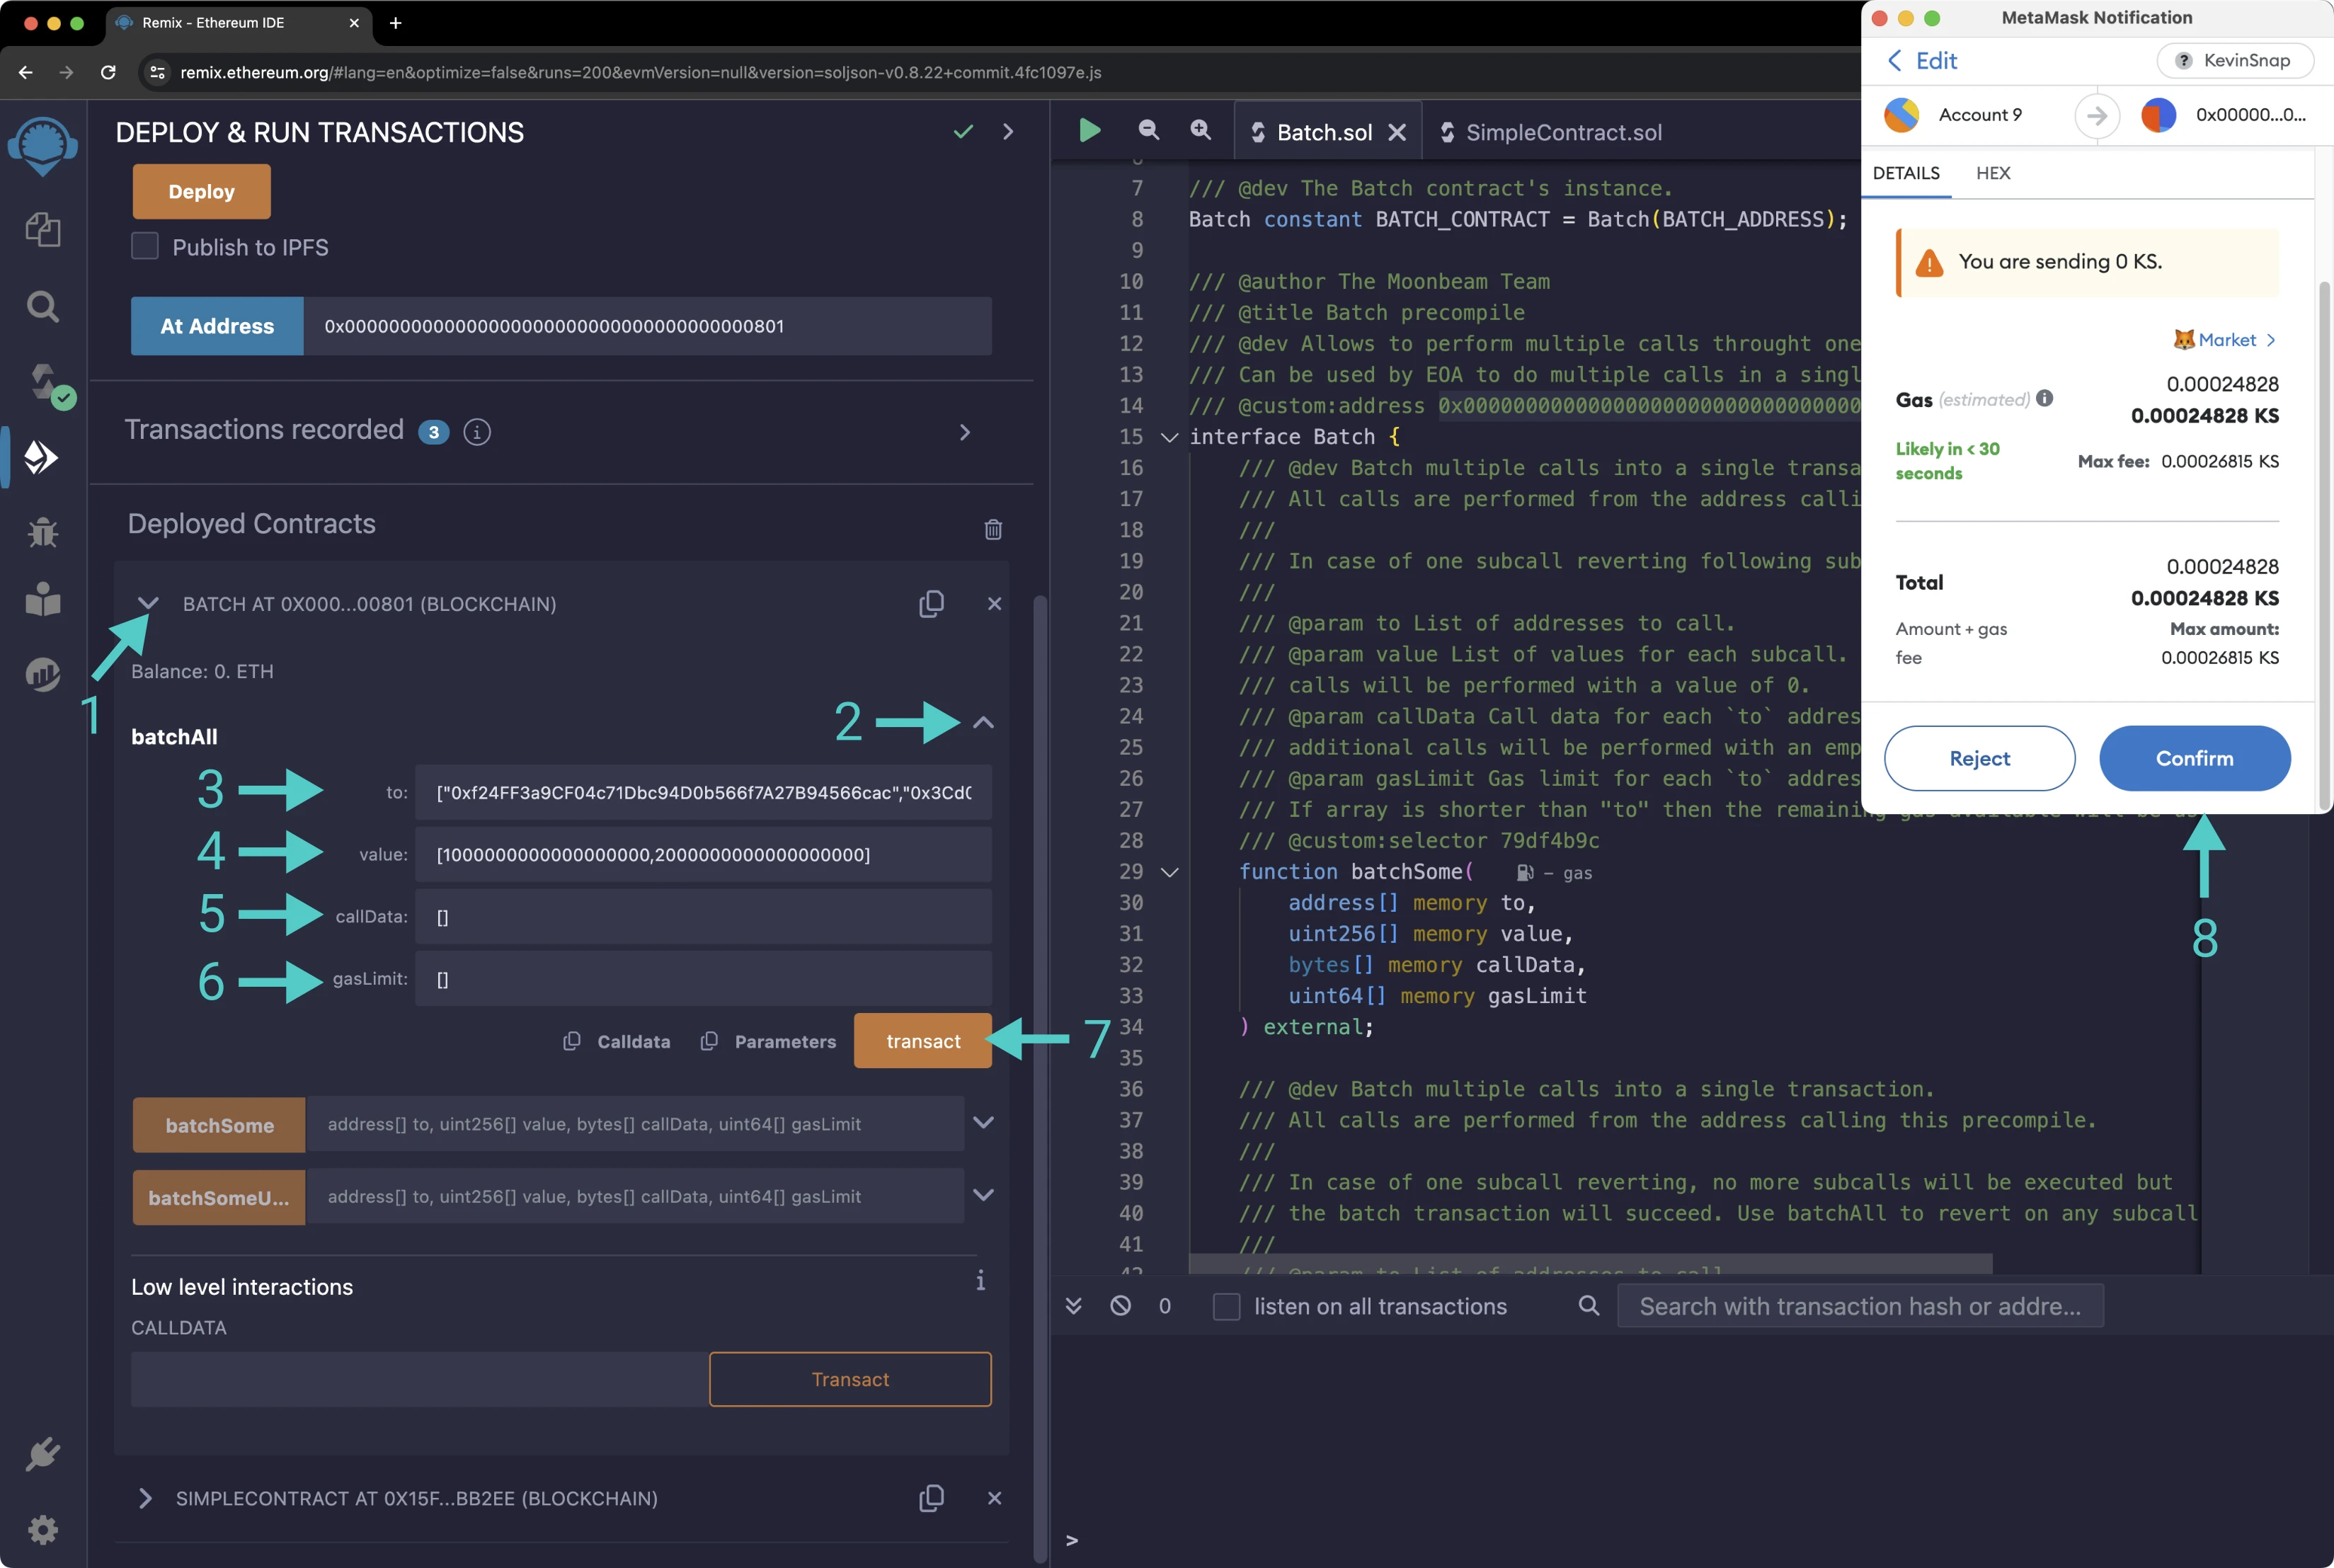
Task: Zoom in editor font
Action: point(1200,130)
